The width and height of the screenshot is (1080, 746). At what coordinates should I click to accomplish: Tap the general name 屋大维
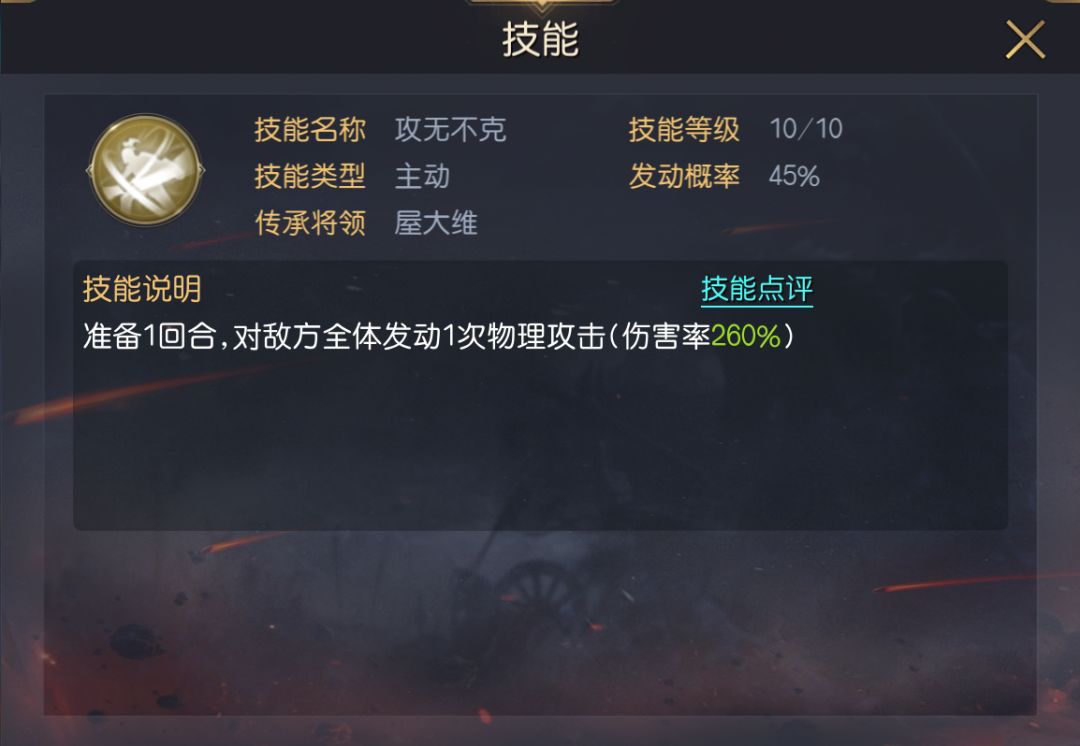tap(436, 223)
